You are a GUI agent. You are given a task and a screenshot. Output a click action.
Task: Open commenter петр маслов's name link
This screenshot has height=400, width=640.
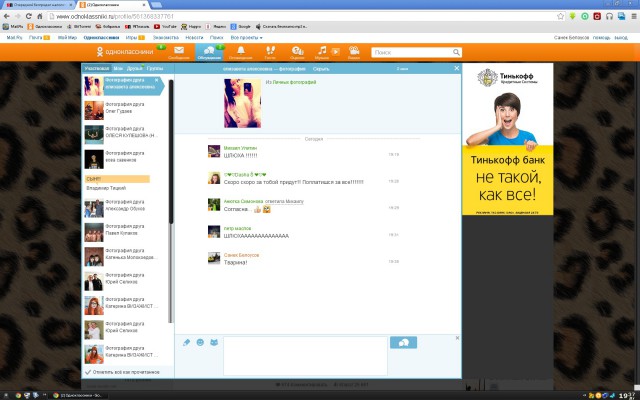tap(237, 229)
